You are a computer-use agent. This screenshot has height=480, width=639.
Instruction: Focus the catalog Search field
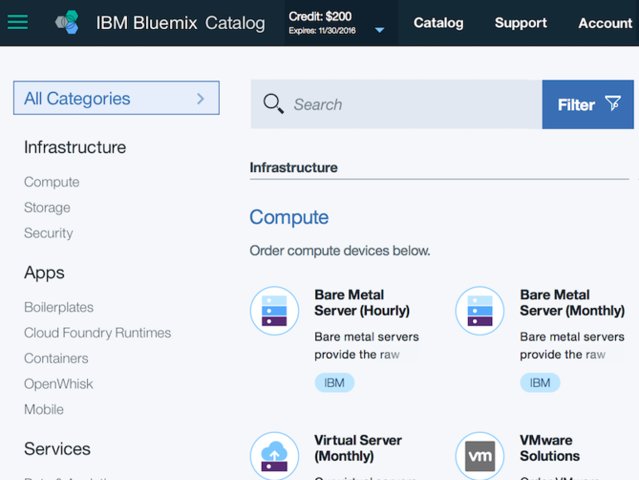[396, 104]
